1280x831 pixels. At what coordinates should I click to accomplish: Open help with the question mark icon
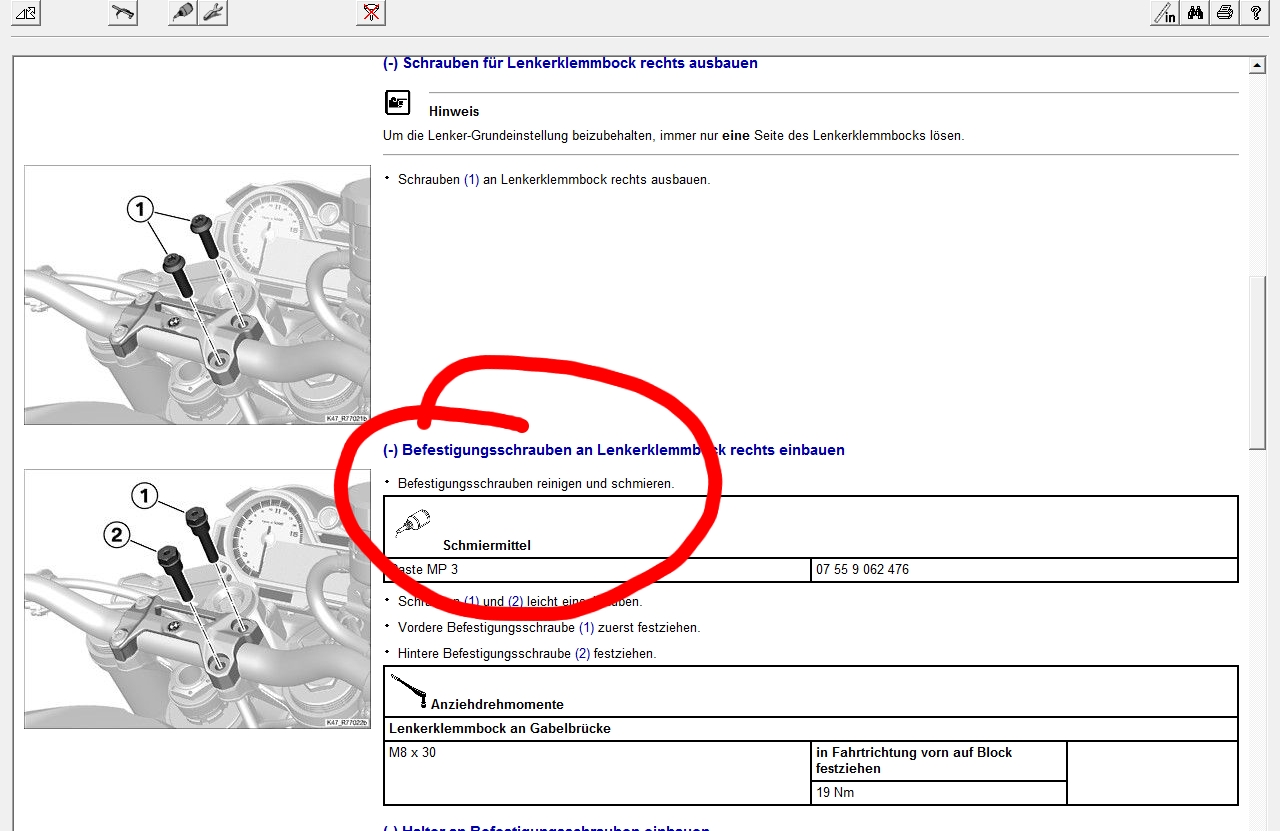point(1255,13)
